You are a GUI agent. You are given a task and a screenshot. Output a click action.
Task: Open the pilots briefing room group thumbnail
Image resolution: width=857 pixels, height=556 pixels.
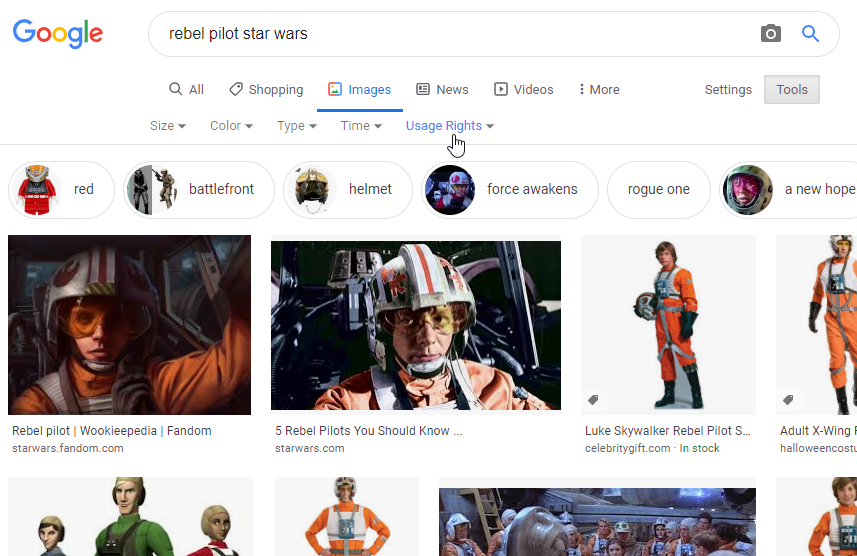coord(597,522)
